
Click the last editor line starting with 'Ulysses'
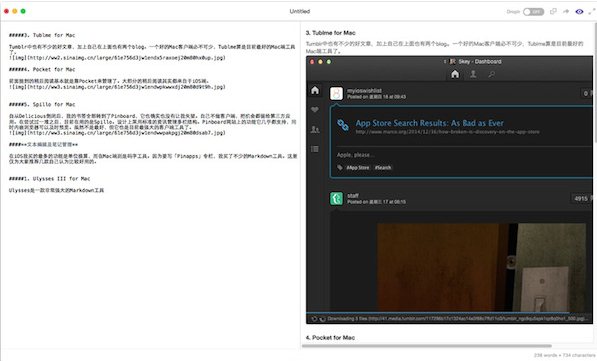[x=56, y=190]
